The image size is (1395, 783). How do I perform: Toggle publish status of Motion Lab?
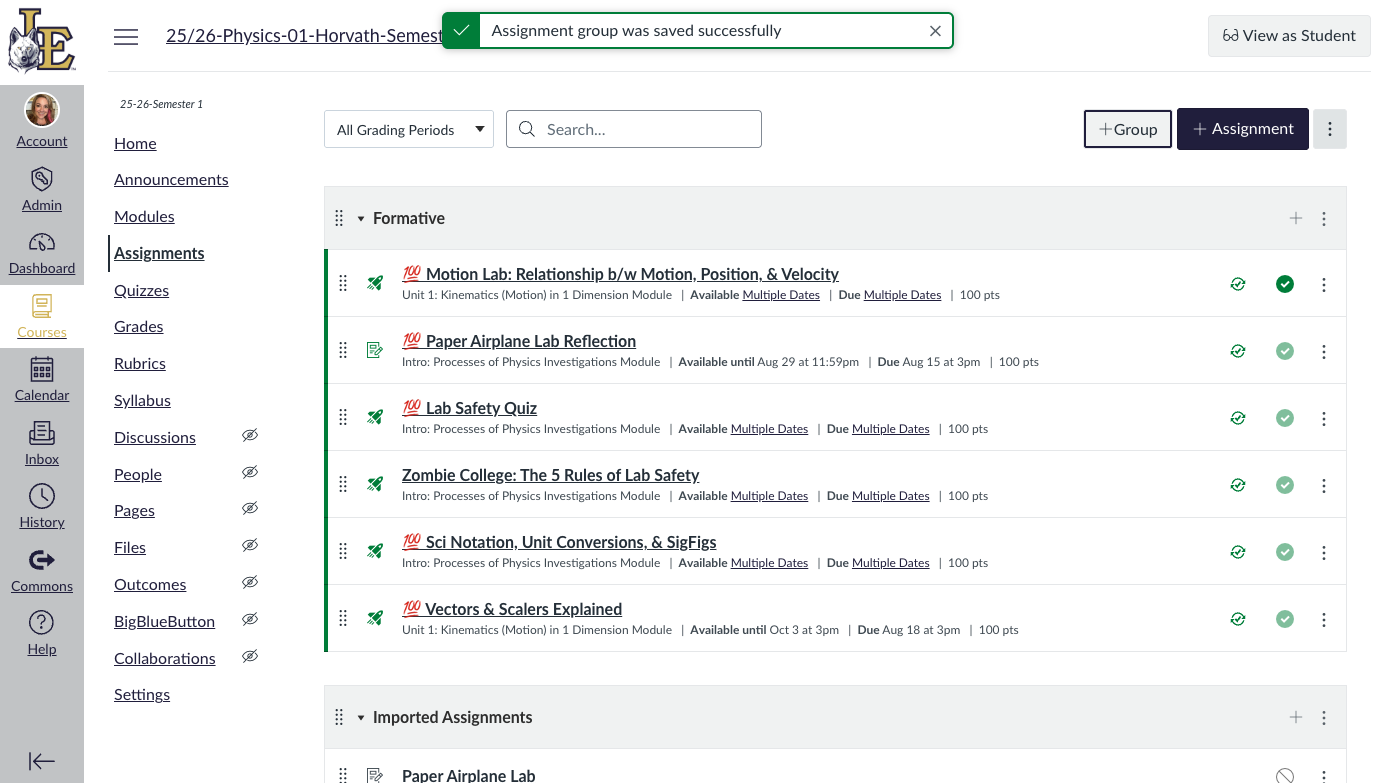pos(1285,284)
